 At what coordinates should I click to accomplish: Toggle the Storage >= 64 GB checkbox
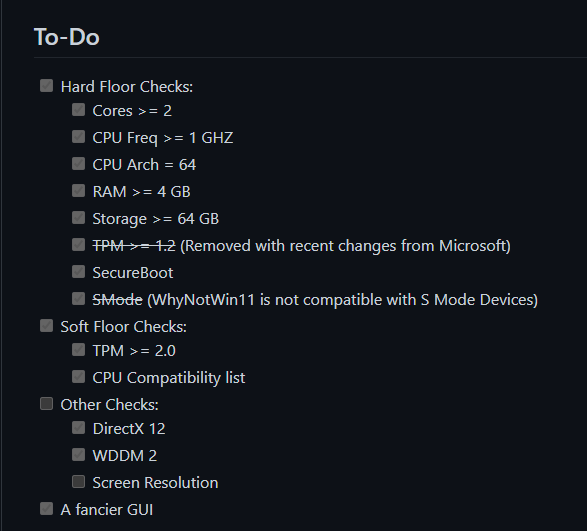tap(78, 218)
